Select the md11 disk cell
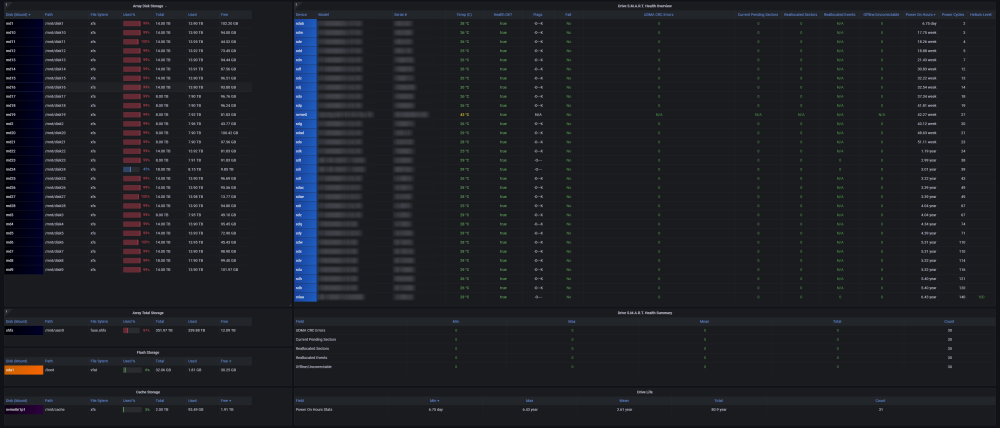 [24, 41]
